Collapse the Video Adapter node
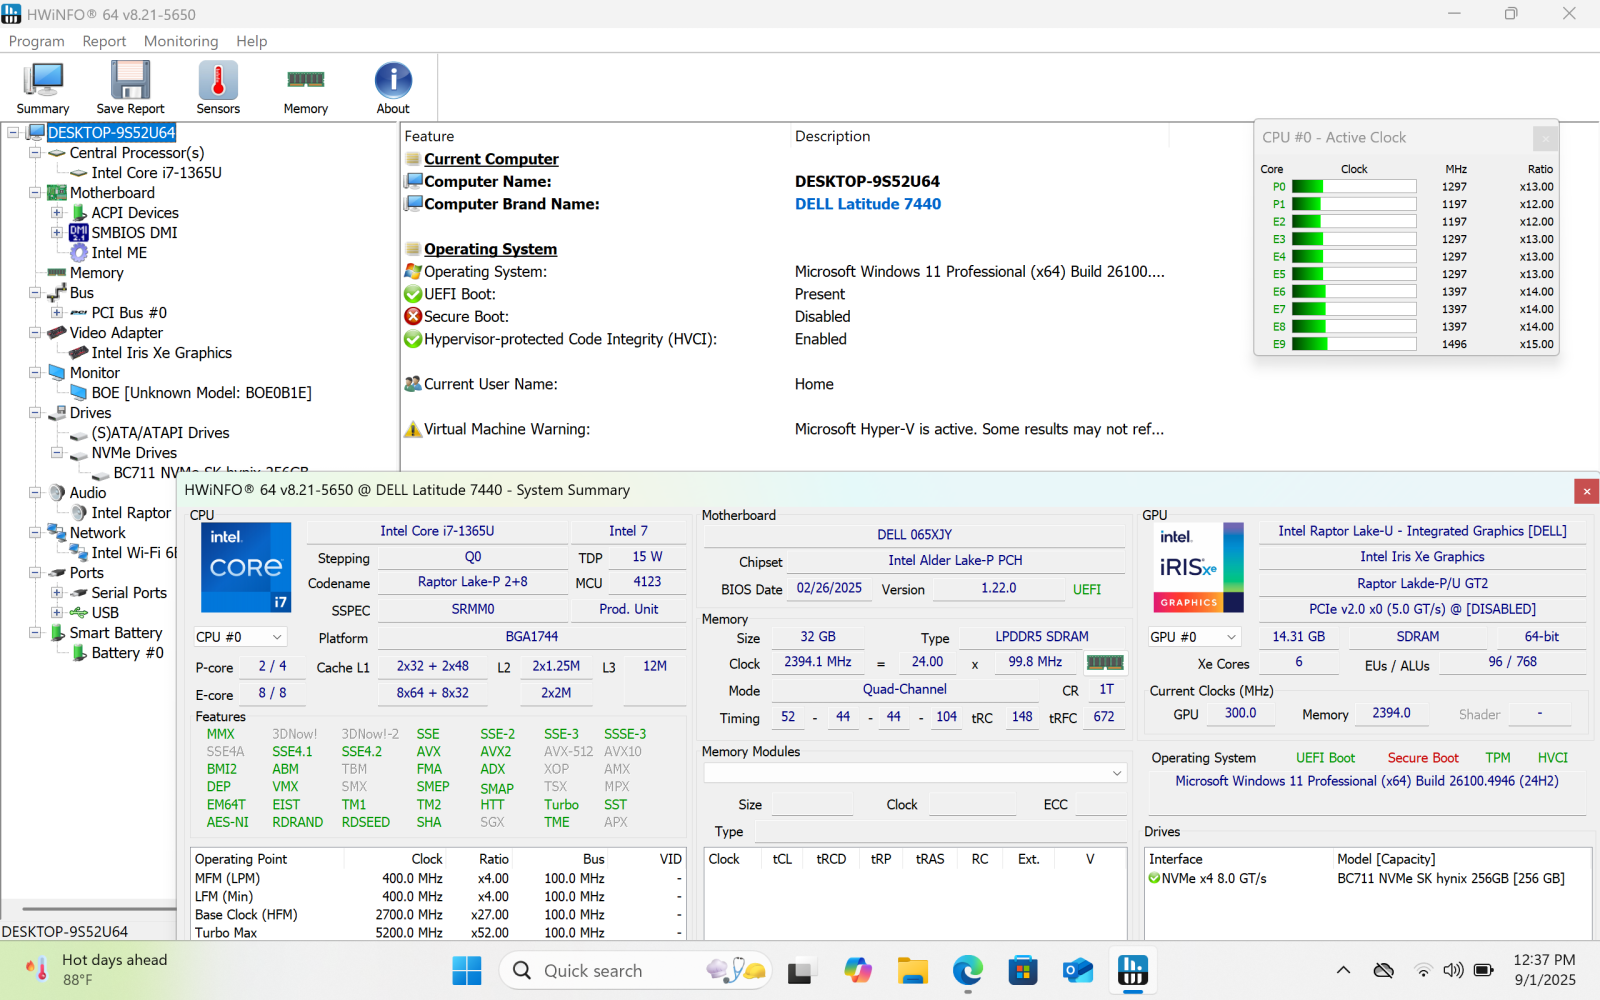Image resolution: width=1600 pixels, height=1000 pixels. [35, 332]
